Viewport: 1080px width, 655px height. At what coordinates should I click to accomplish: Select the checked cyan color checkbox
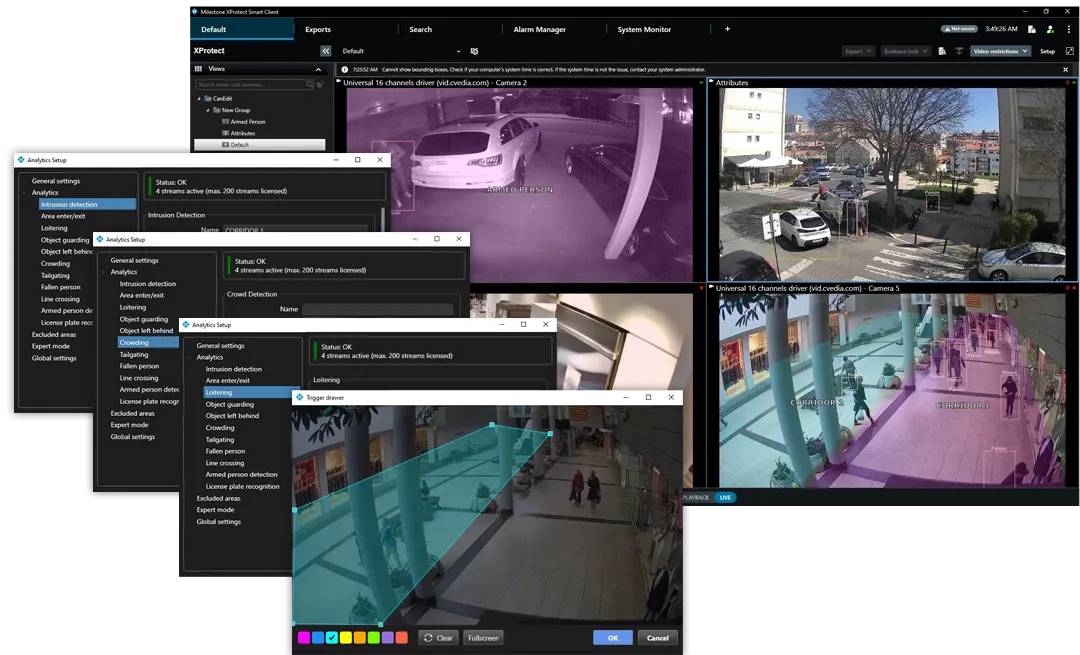point(332,637)
